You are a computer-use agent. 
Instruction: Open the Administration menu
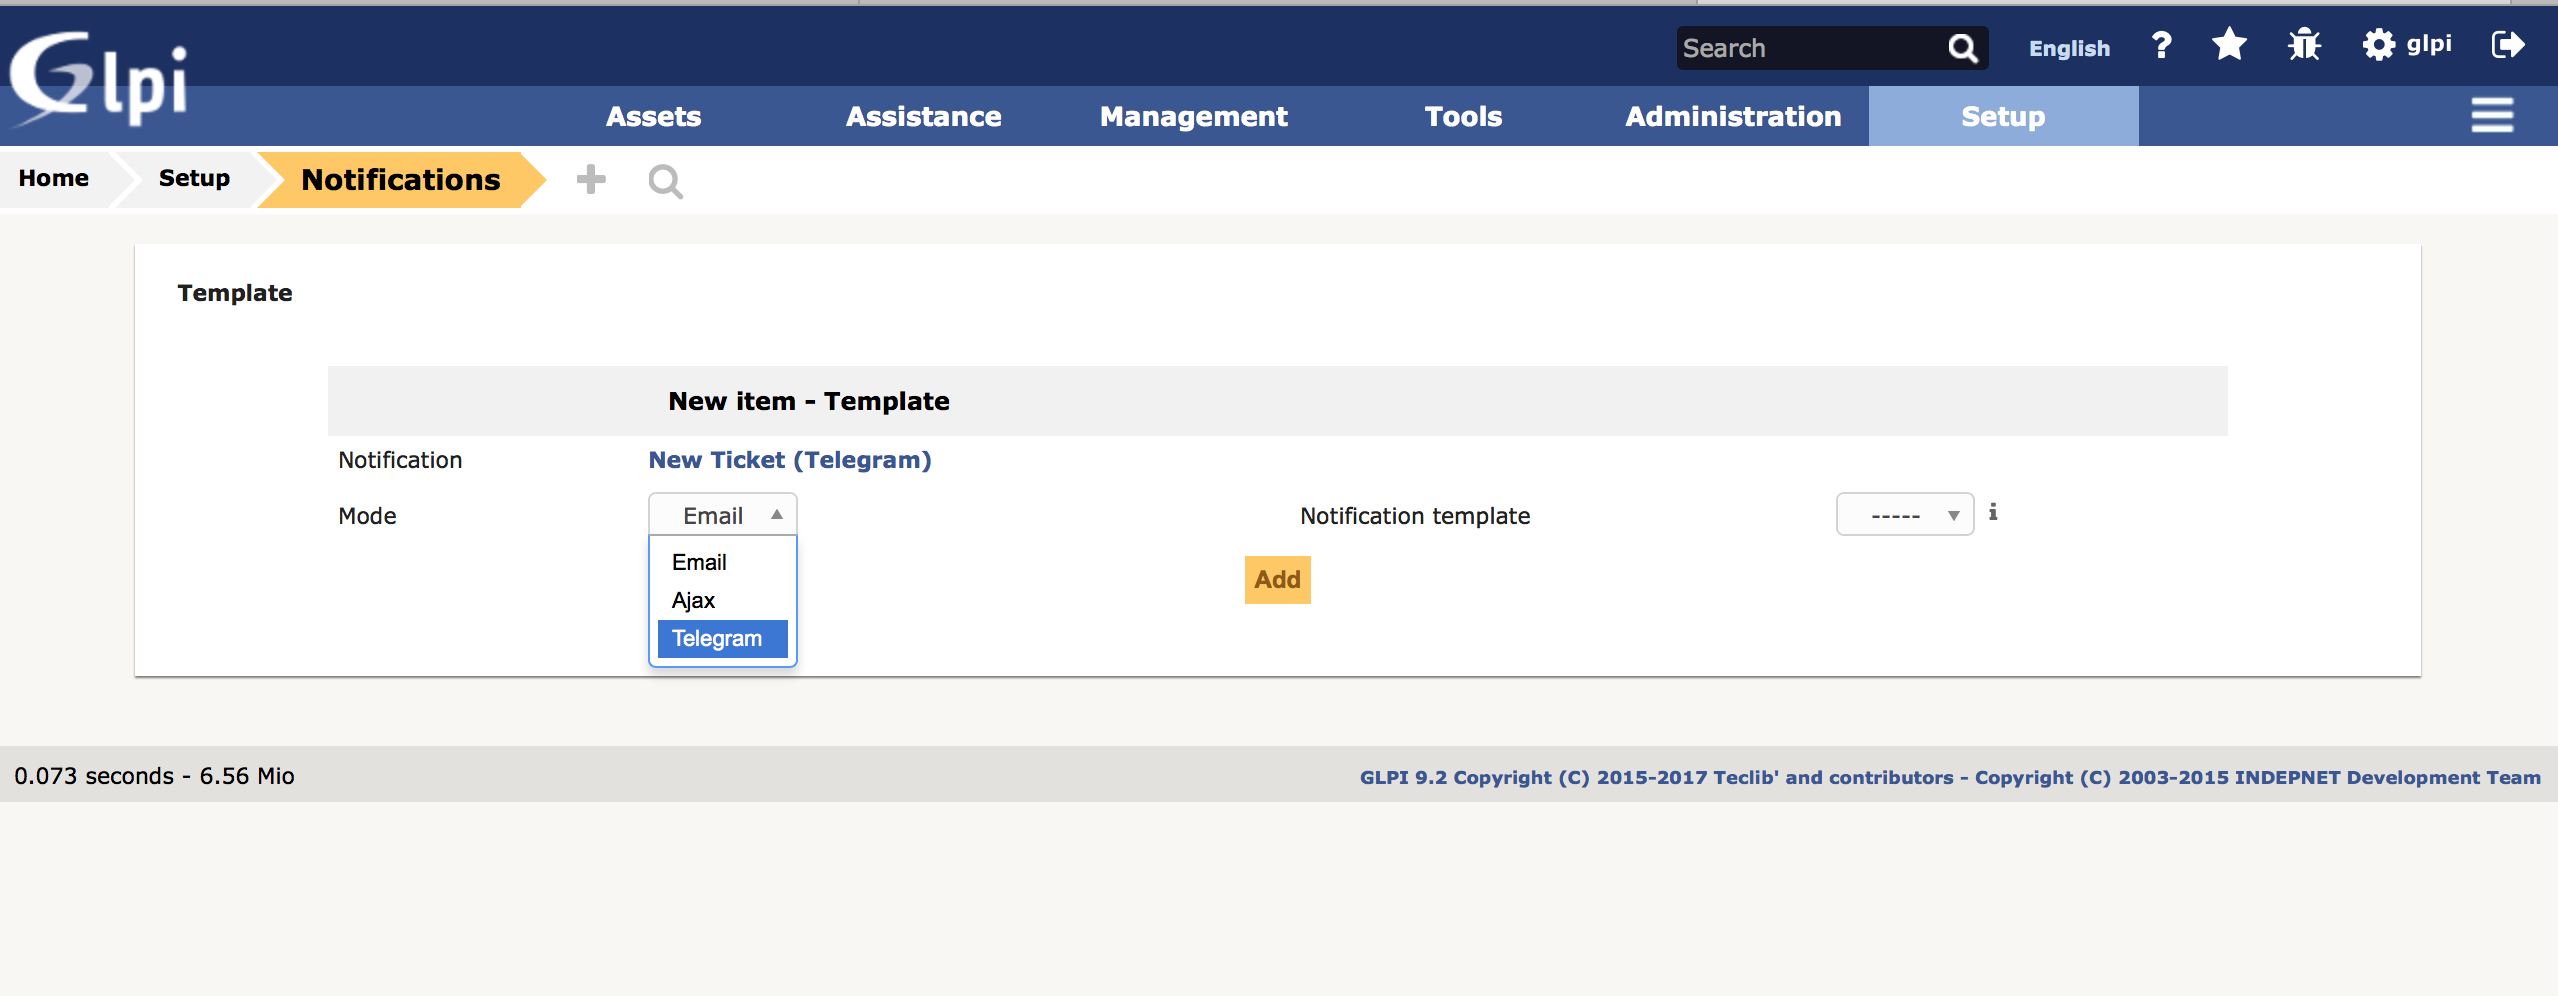point(1733,116)
